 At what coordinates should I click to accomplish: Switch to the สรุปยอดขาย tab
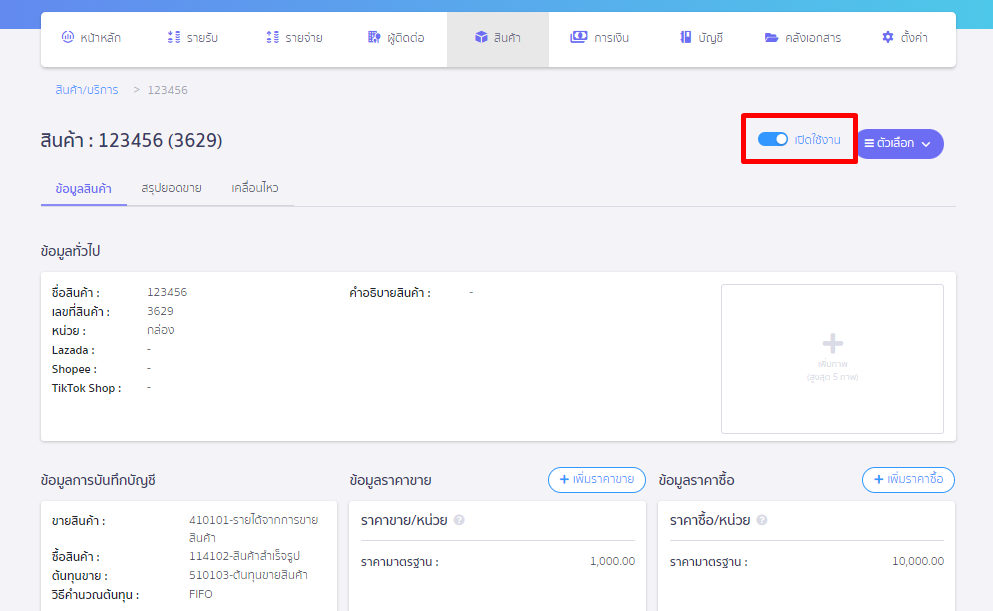pyautogui.click(x=171, y=188)
